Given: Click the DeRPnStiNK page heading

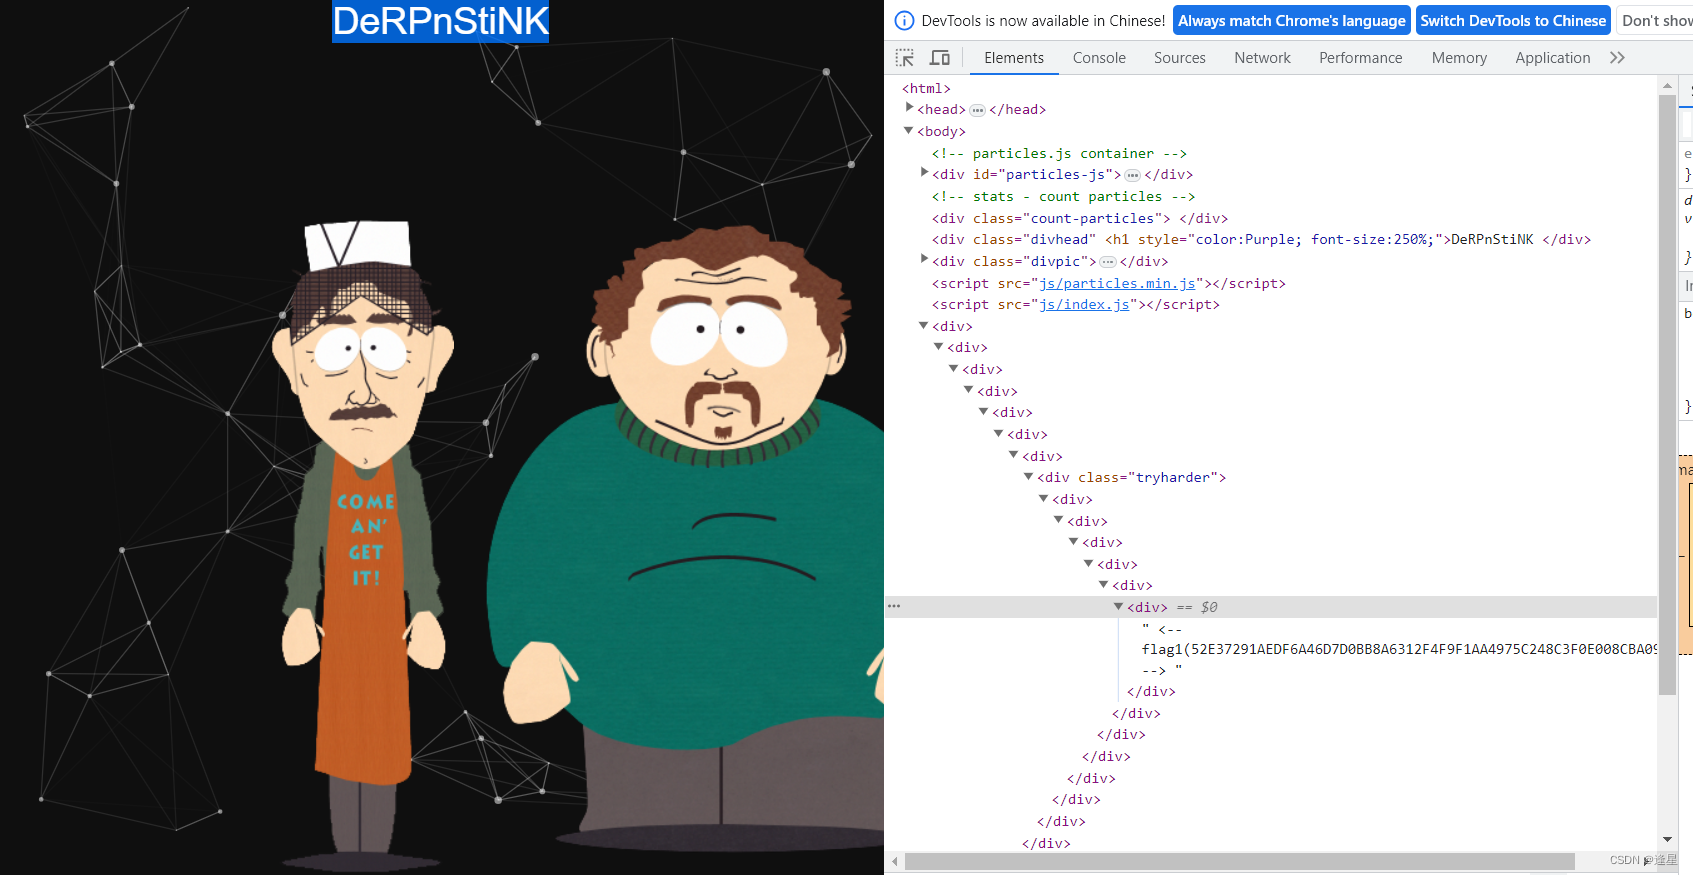Looking at the screenshot, I should click(x=440, y=21).
